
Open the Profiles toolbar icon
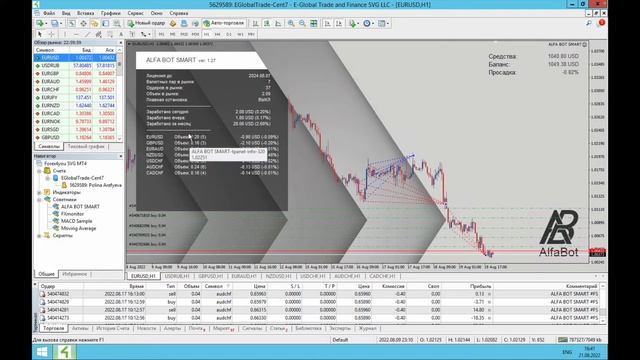[x=55, y=23]
